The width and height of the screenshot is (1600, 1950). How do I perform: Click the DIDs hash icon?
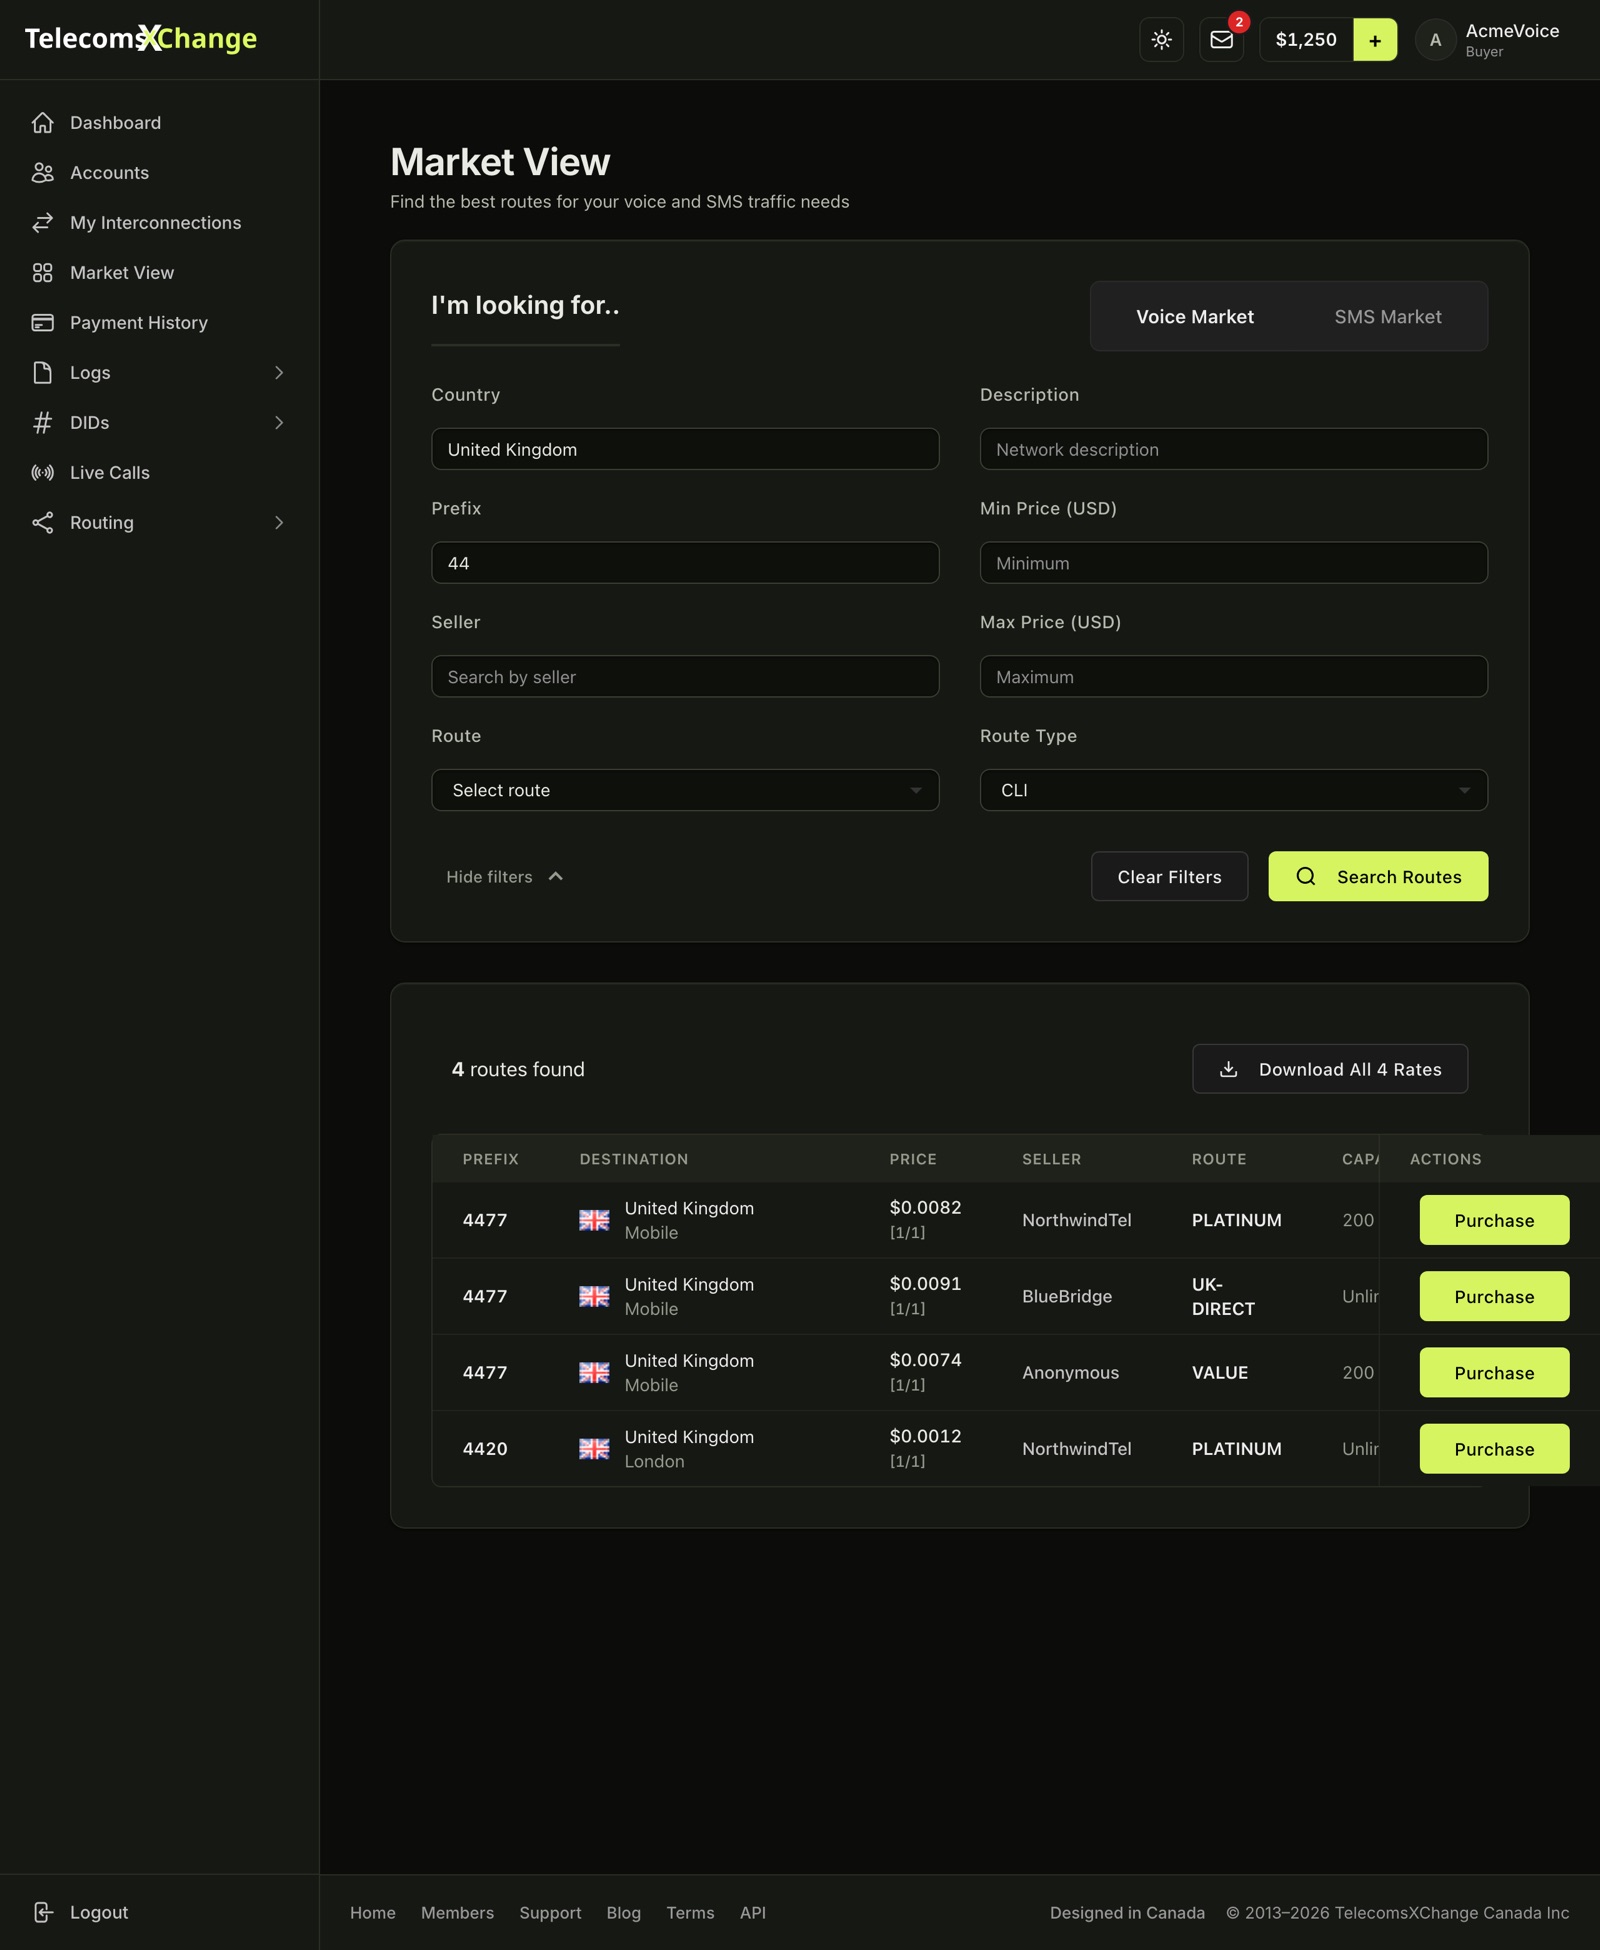42,422
